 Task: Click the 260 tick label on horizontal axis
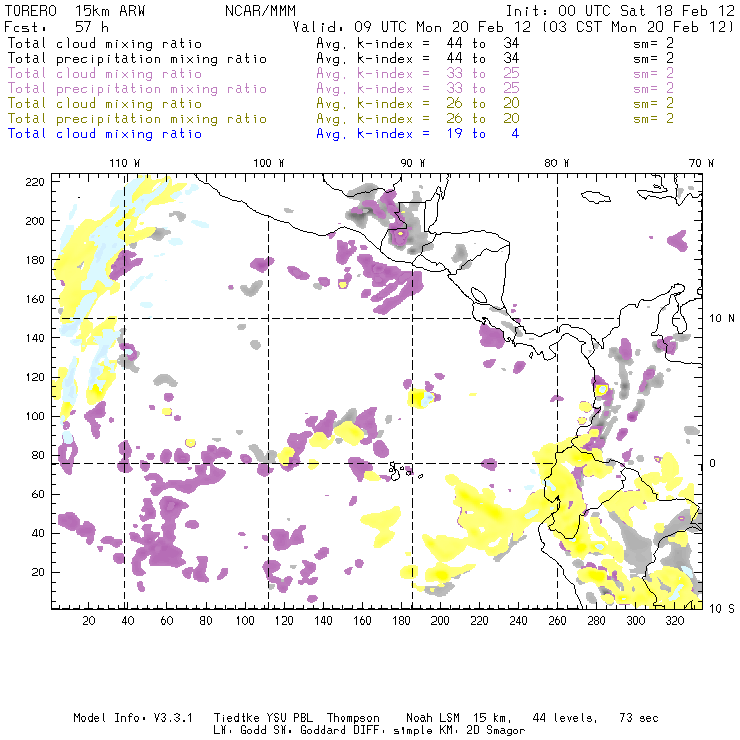557,621
